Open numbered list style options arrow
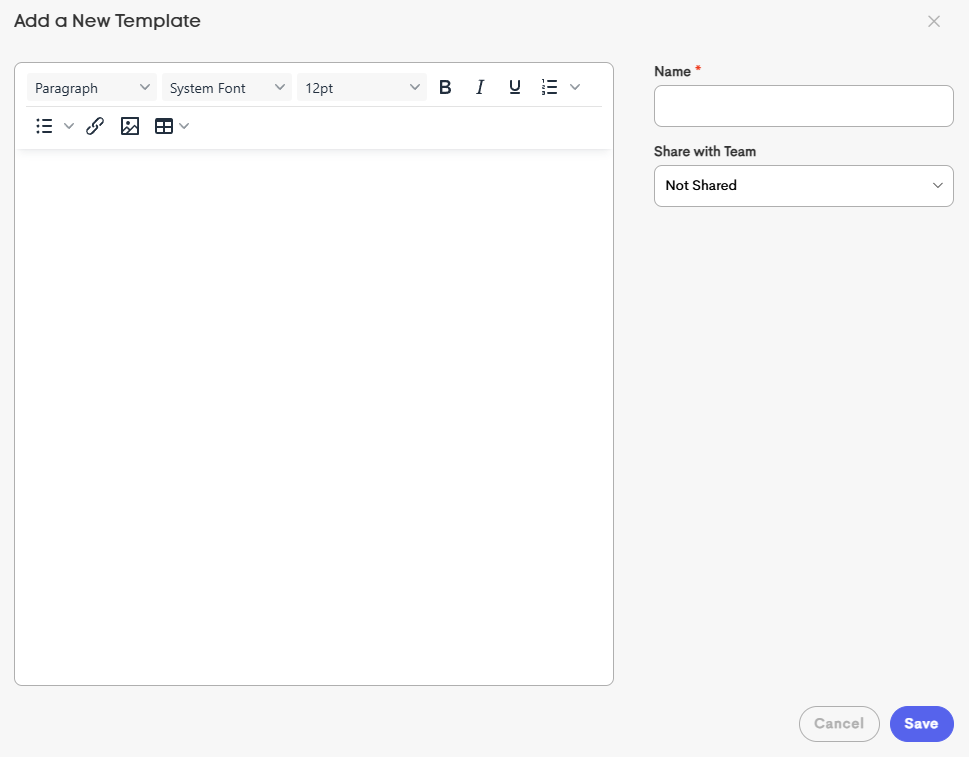 click(x=575, y=87)
